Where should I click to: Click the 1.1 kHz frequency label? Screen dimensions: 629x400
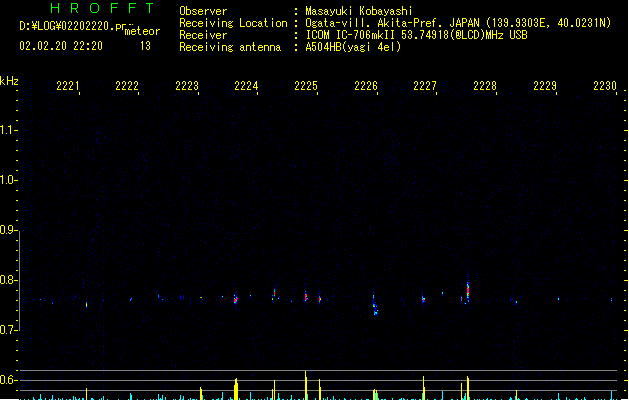[7, 130]
